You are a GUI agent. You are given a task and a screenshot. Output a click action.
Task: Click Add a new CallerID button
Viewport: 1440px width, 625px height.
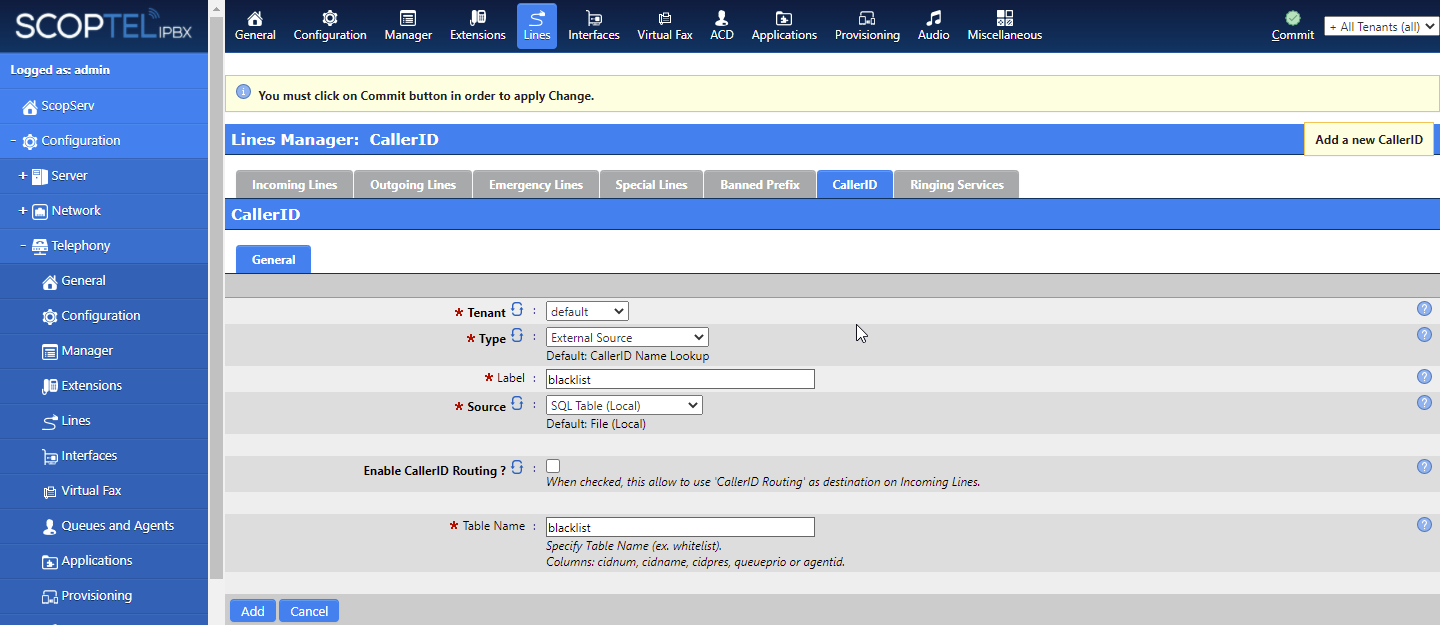click(1369, 140)
